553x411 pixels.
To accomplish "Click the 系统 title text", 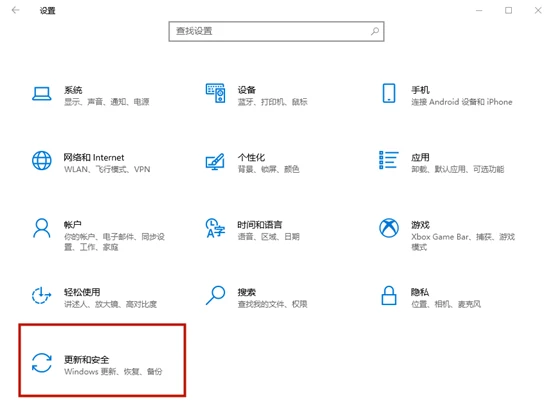I will (73, 90).
